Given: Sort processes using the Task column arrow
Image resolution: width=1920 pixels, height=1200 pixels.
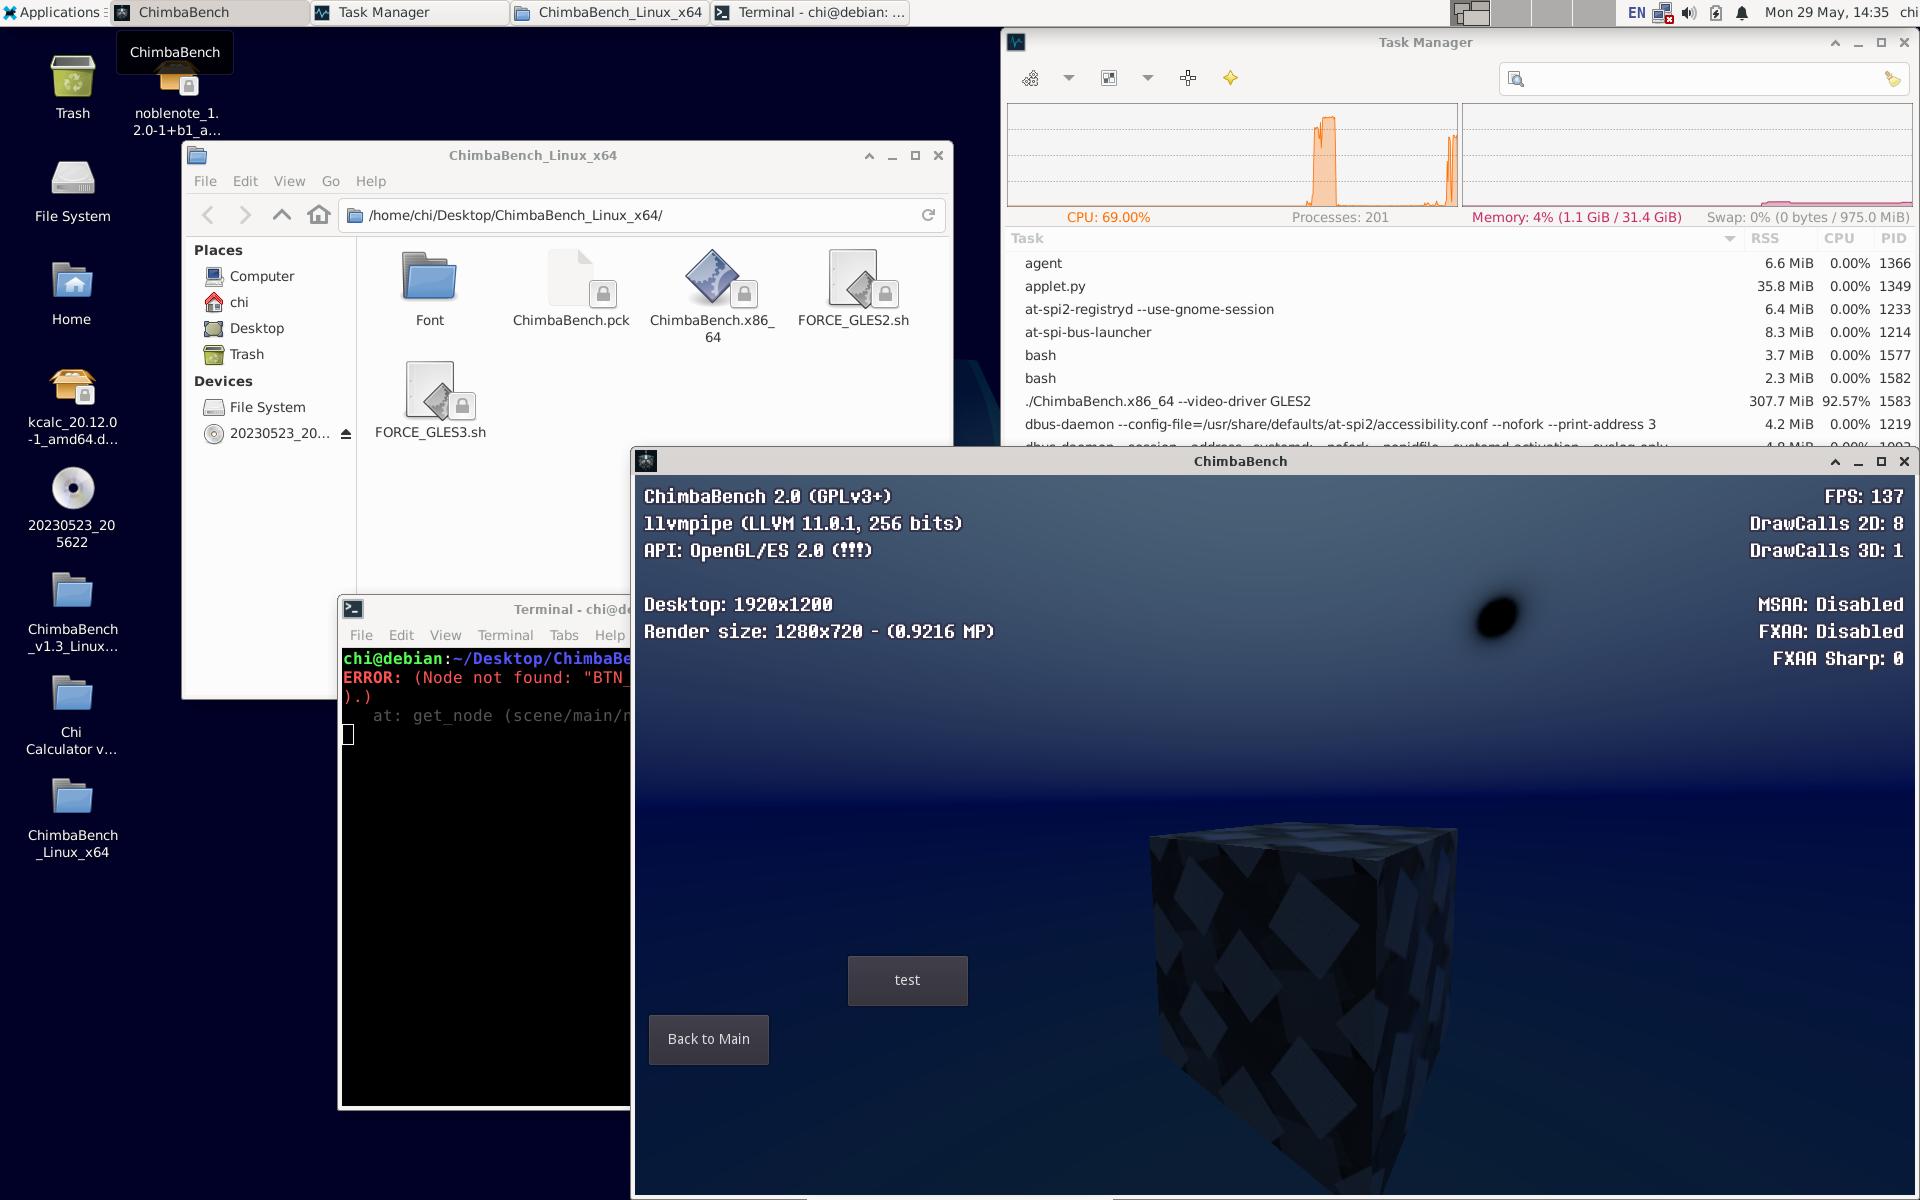Looking at the screenshot, I should 1729,239.
